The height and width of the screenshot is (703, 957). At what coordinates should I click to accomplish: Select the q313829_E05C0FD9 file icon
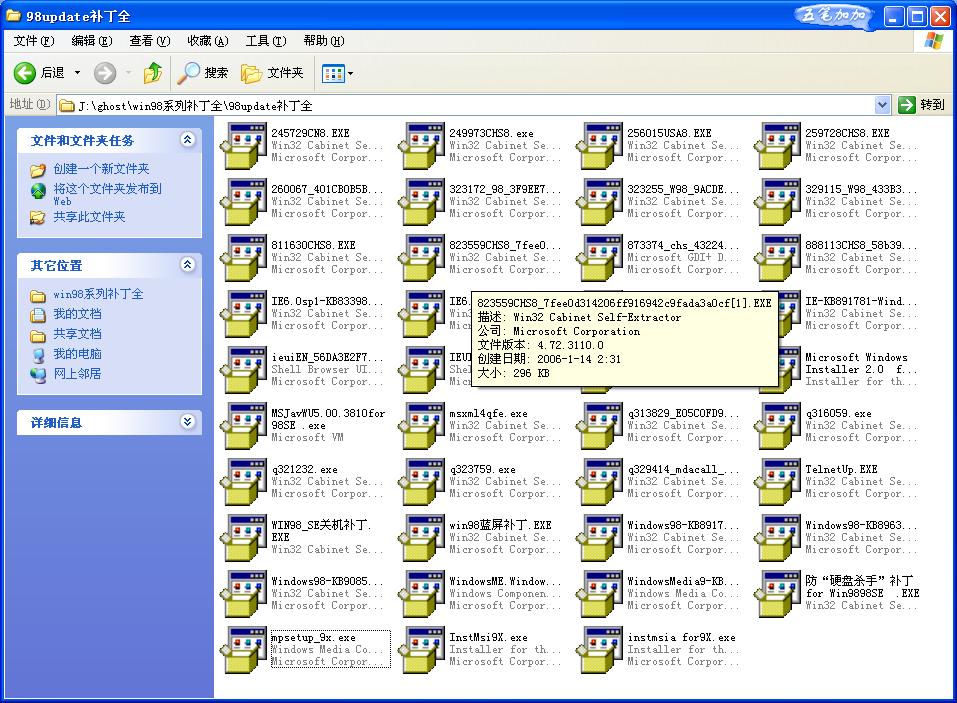click(x=600, y=426)
